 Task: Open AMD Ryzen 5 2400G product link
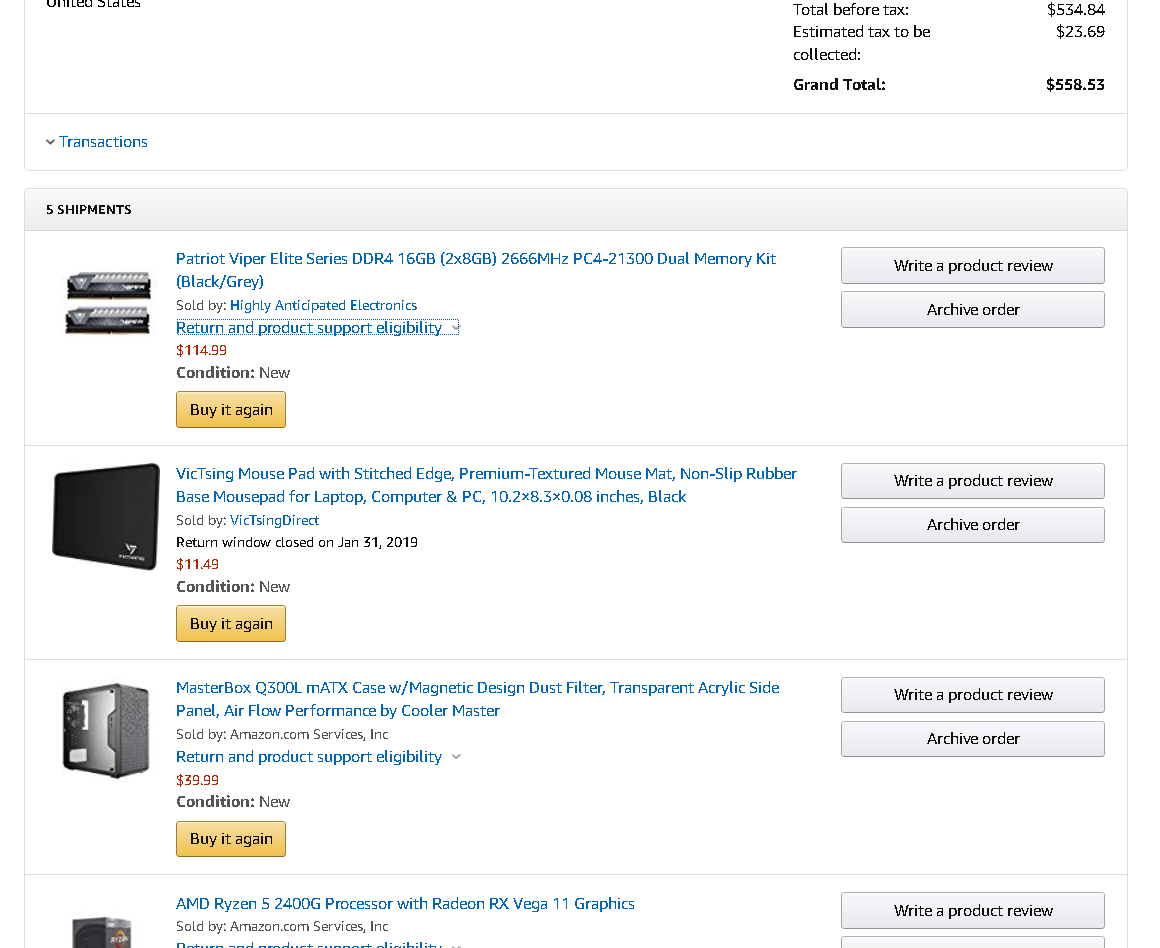(x=405, y=904)
